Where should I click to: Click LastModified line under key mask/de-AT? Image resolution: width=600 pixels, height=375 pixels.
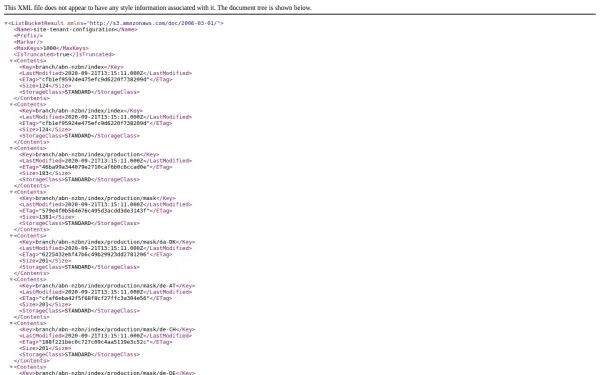click(x=106, y=292)
